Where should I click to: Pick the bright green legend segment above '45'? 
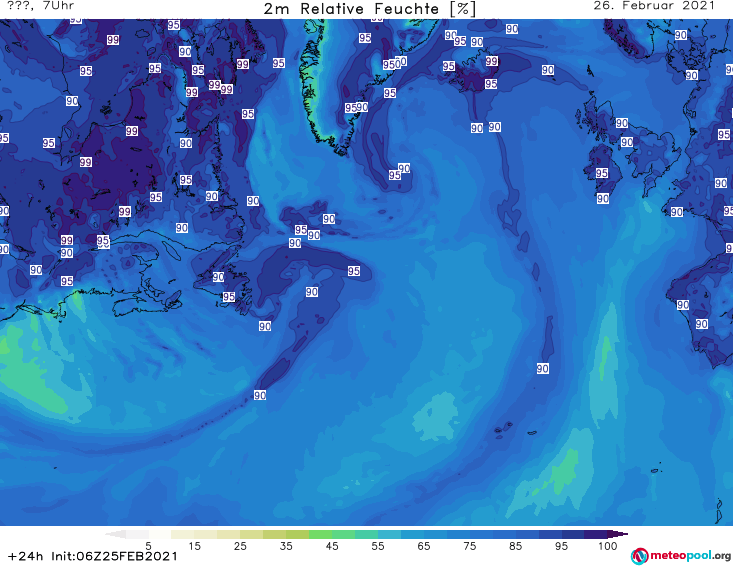pyautogui.click(x=321, y=534)
